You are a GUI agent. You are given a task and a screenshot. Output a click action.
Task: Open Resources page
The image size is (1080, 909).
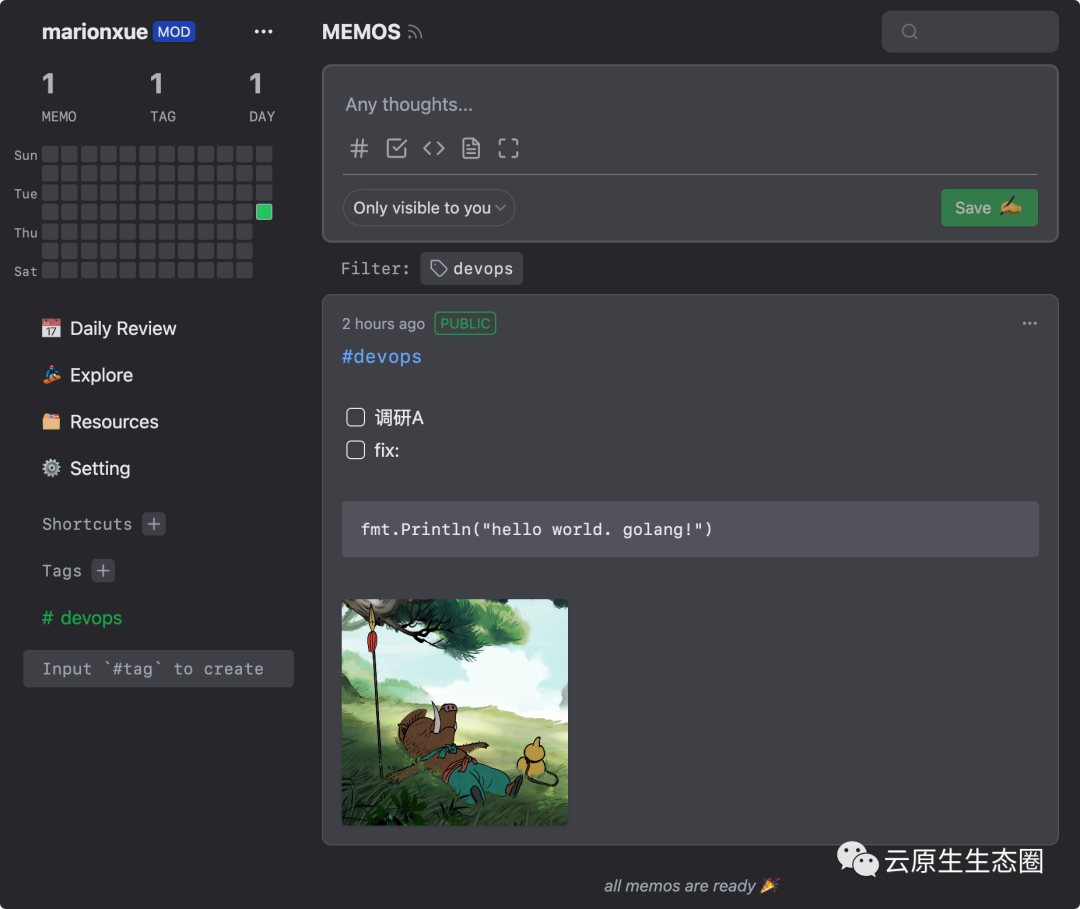pyautogui.click(x=100, y=421)
